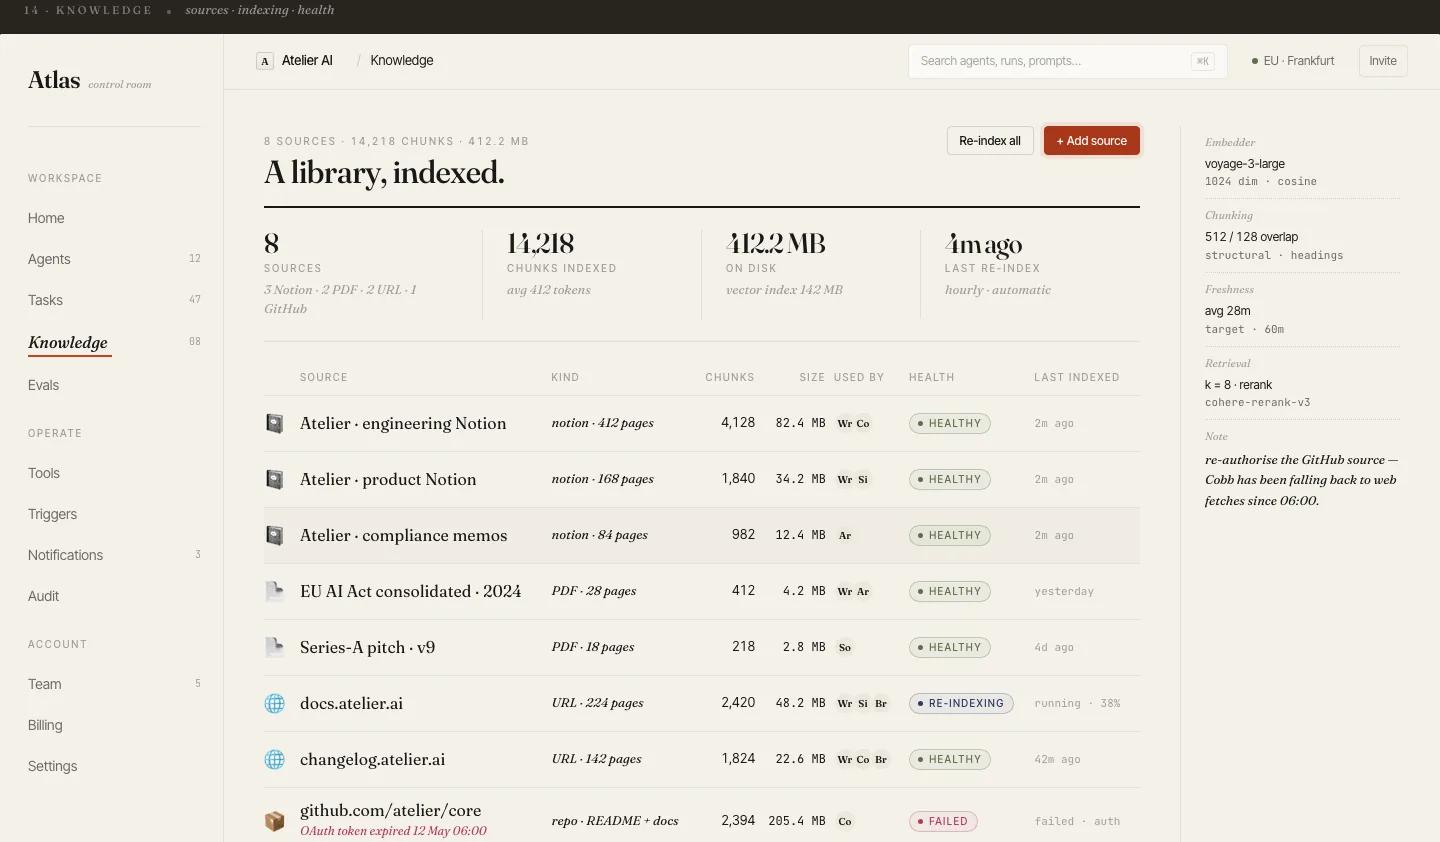This screenshot has height=842, width=1440.
Task: Click the Re-index all button
Action: point(990,141)
